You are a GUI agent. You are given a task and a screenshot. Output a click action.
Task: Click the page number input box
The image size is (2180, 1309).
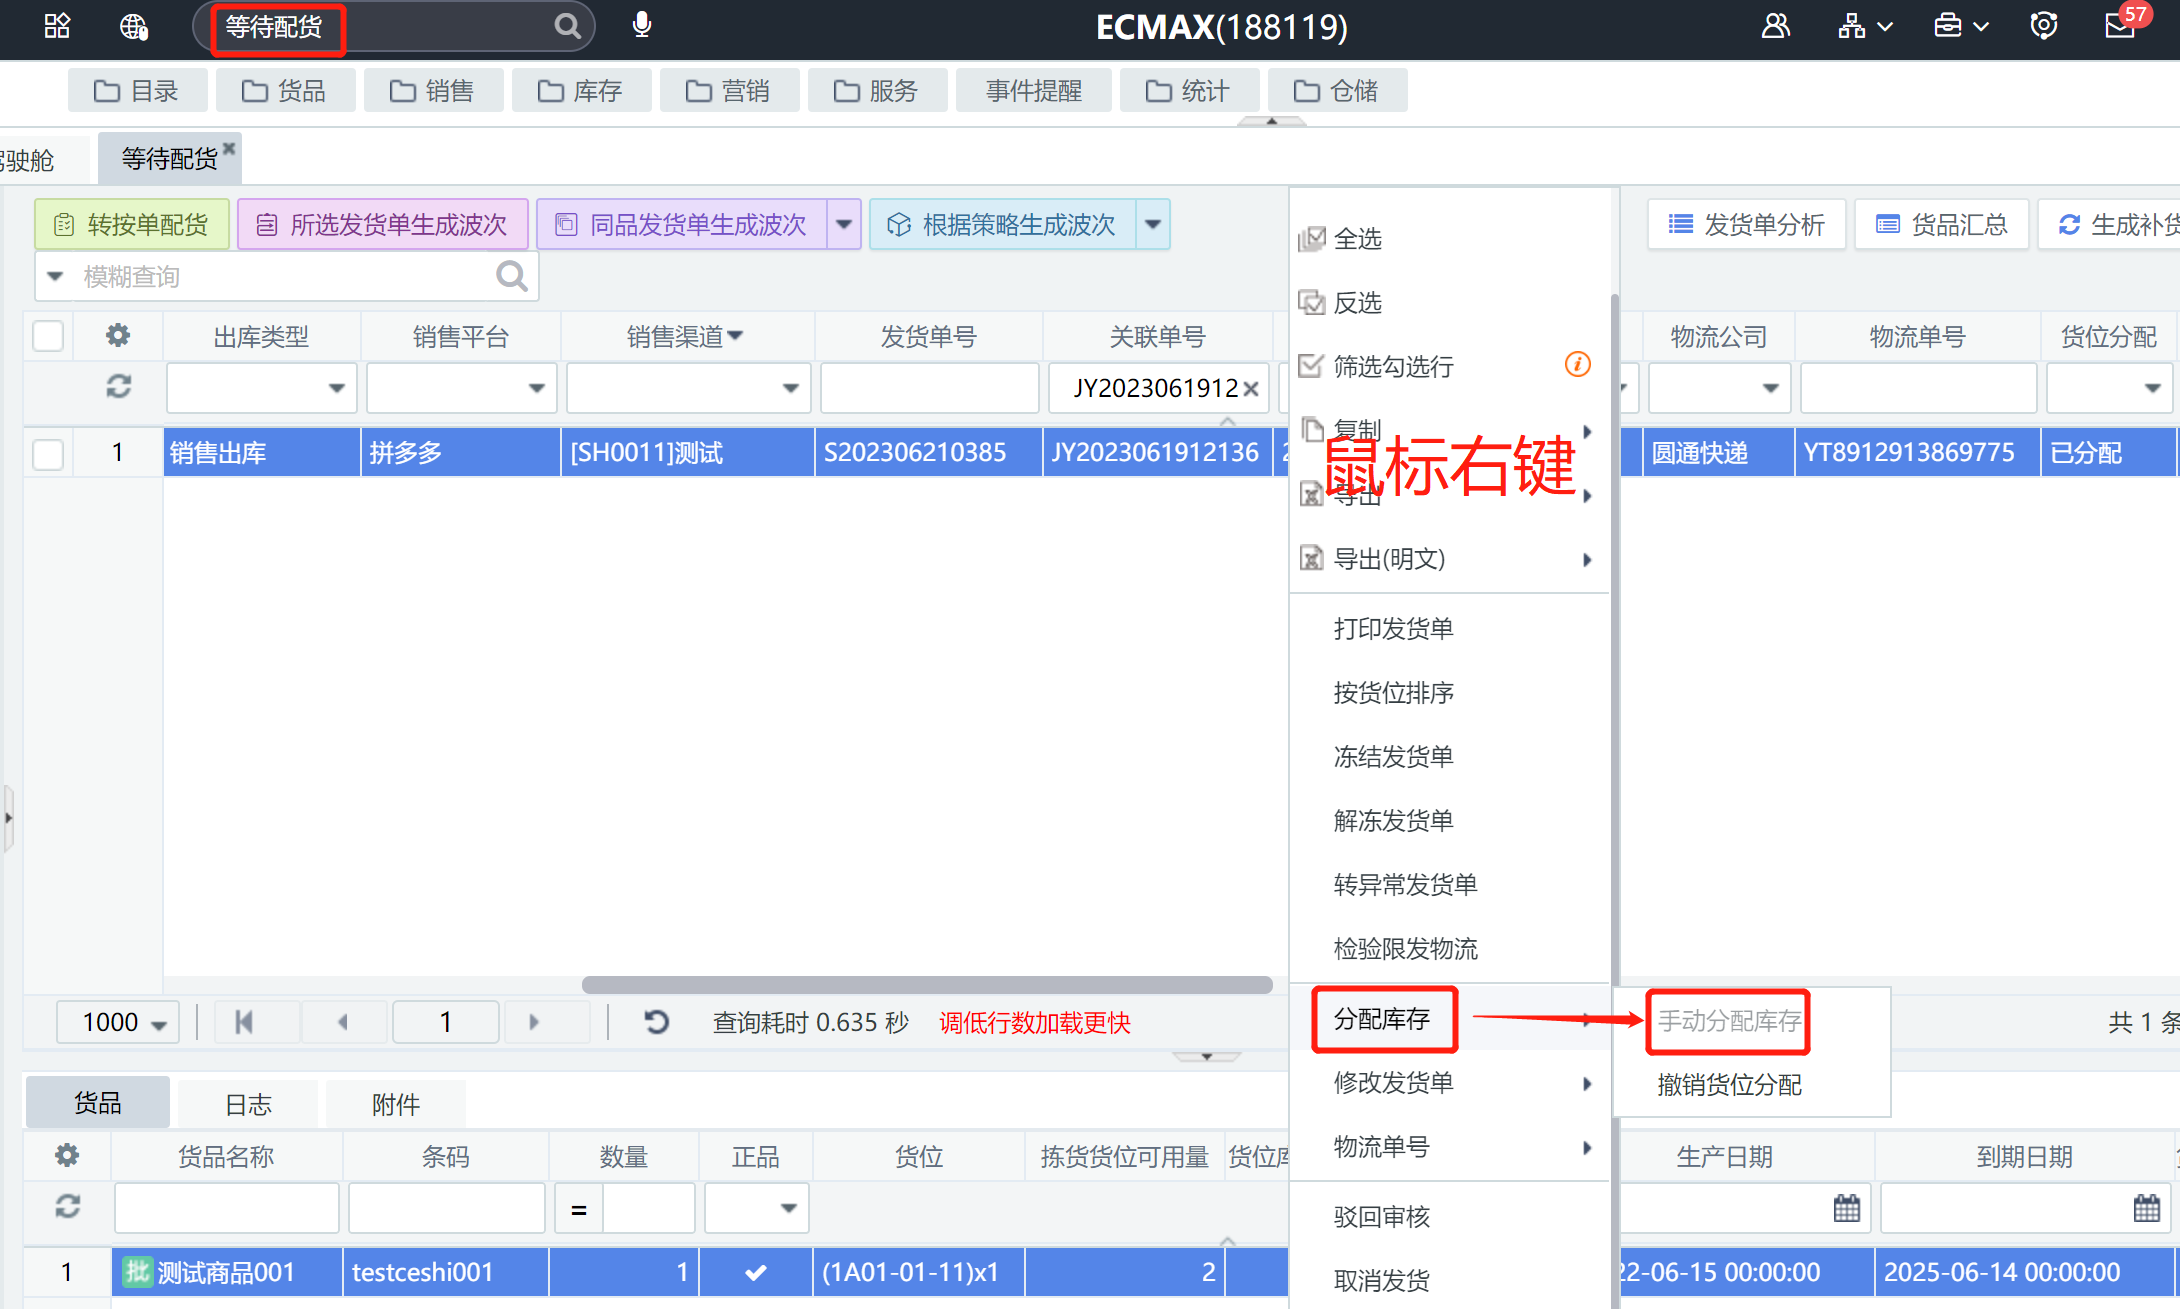click(446, 1022)
